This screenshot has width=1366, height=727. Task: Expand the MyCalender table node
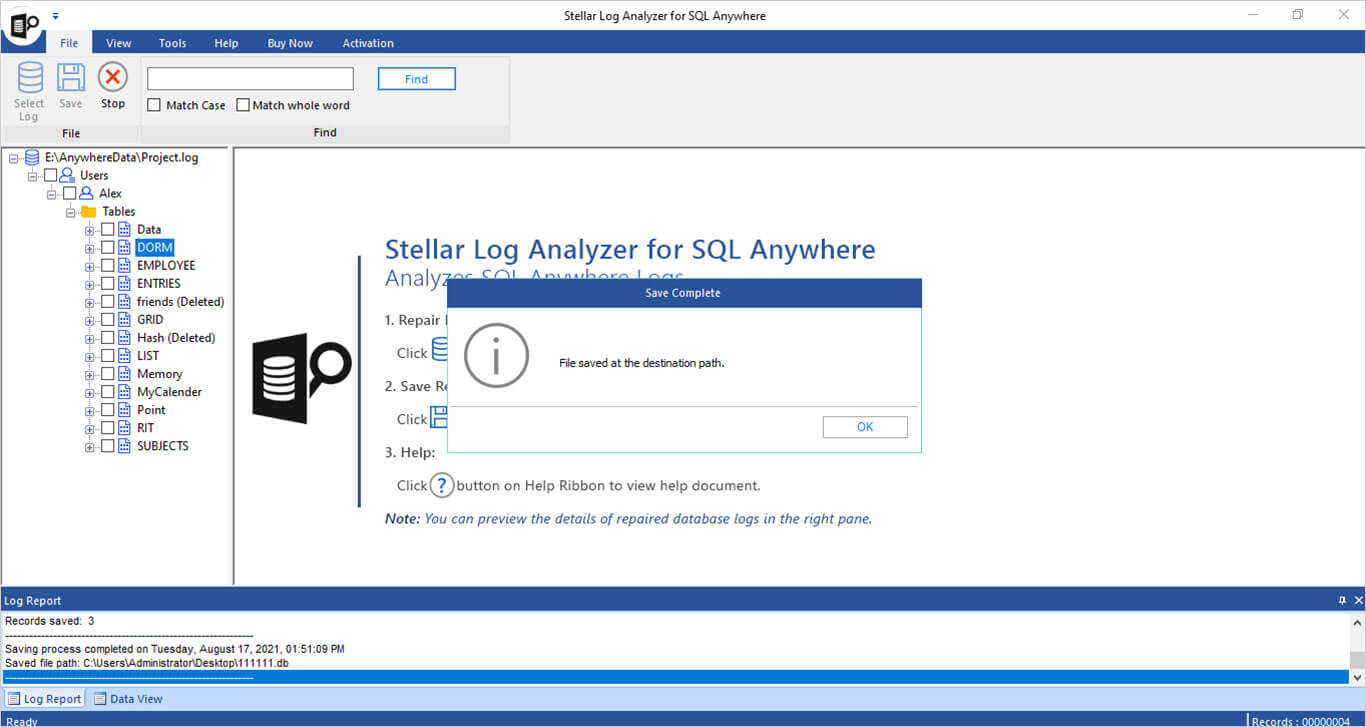pos(90,392)
